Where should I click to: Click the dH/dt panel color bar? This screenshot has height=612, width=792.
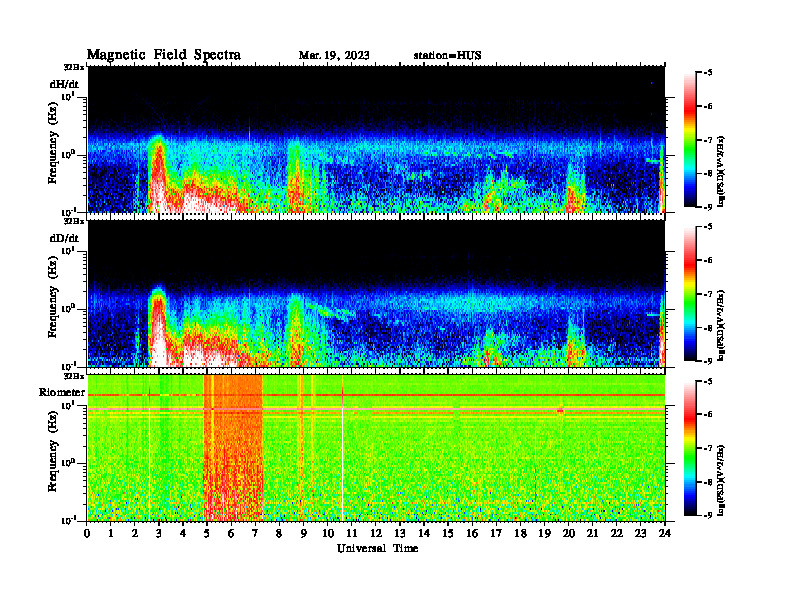(690, 140)
